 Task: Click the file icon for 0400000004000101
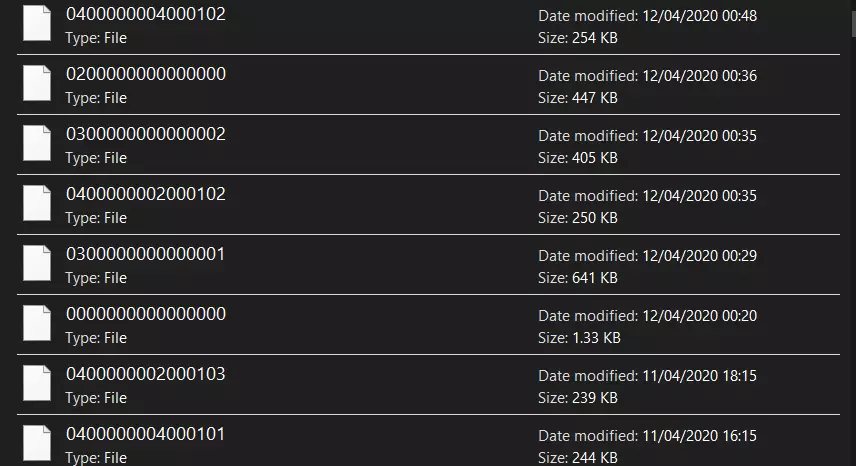point(37,443)
